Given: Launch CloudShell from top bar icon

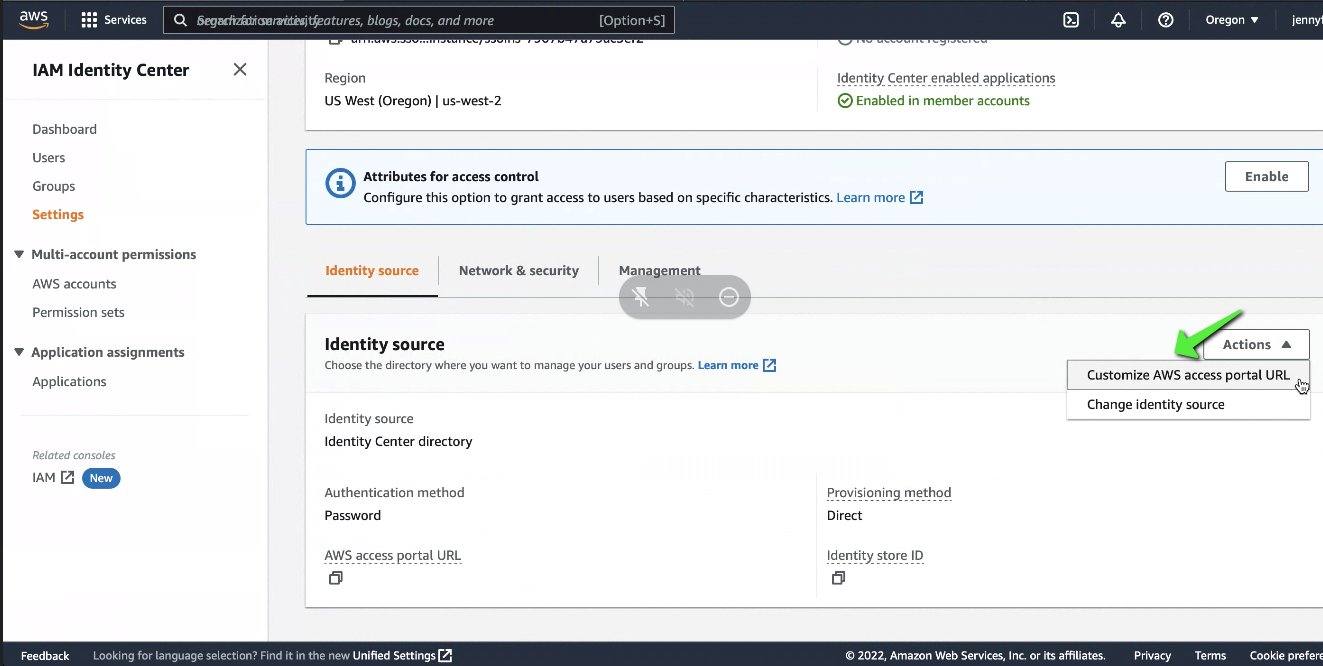Looking at the screenshot, I should (x=1071, y=20).
